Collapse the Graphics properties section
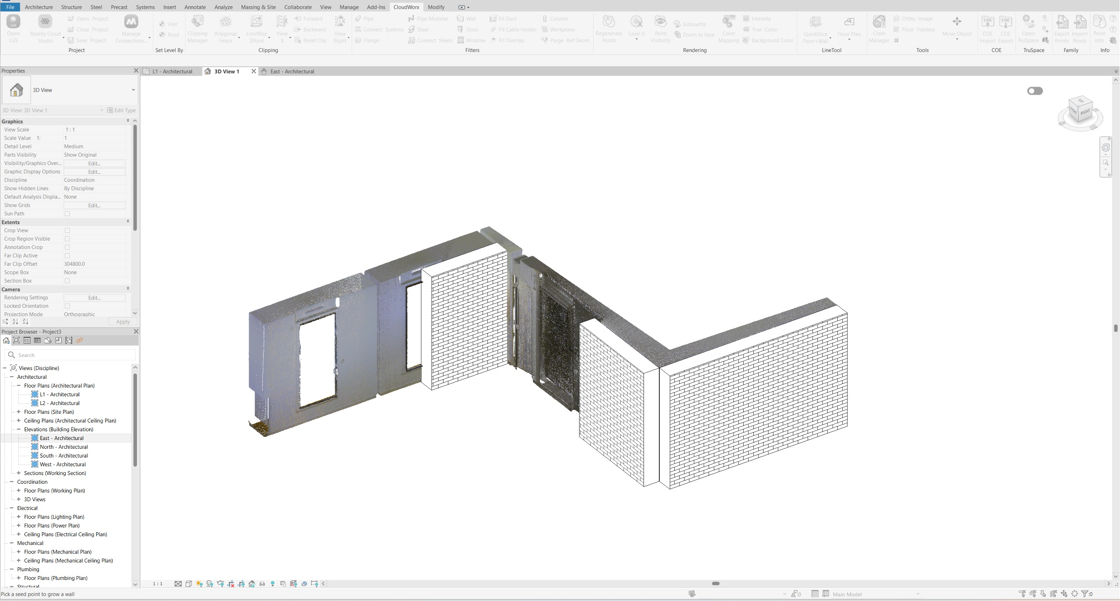The height and width of the screenshot is (601, 1120). point(128,121)
